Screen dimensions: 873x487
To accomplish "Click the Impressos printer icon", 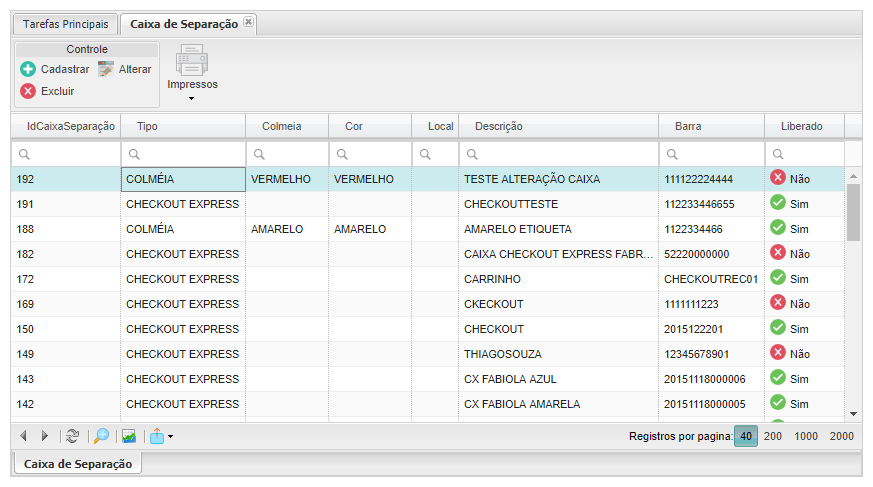I will coord(192,60).
